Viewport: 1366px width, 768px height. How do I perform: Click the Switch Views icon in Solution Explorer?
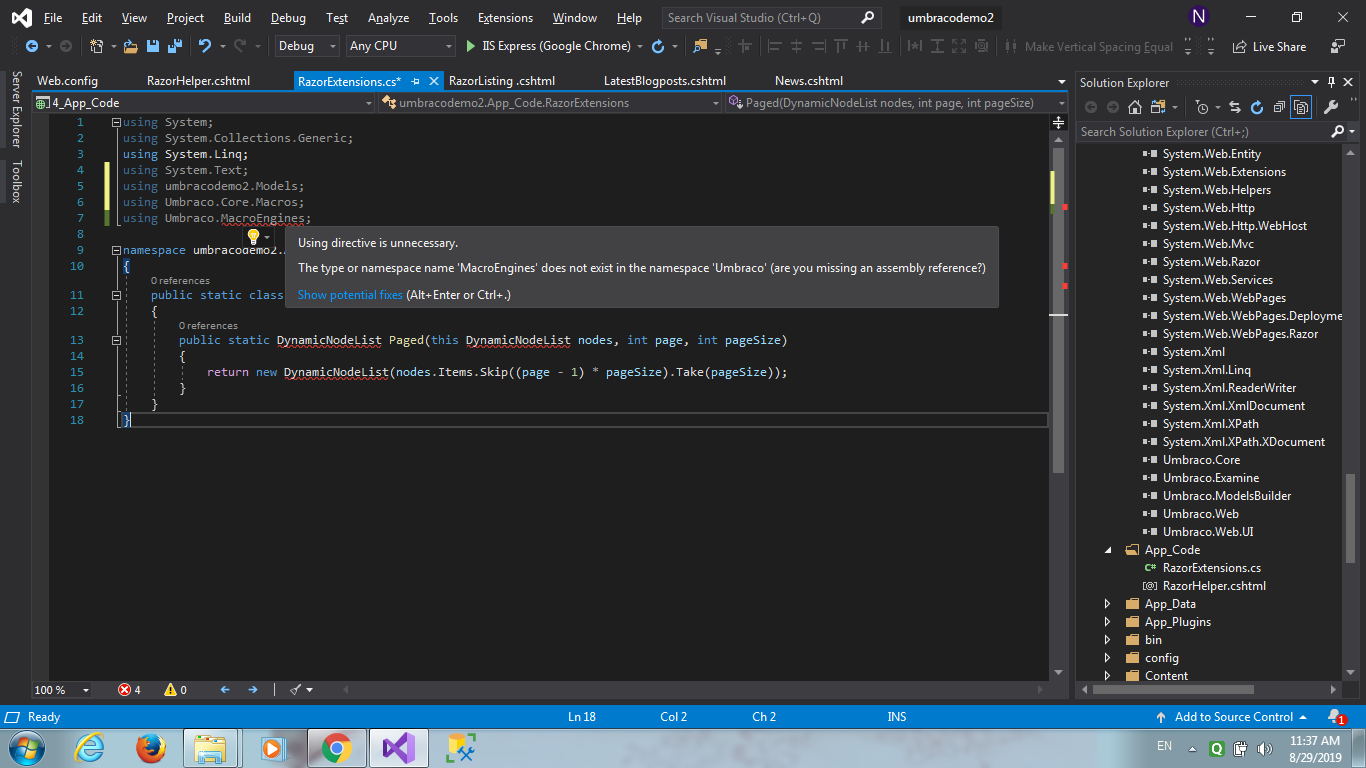(1158, 107)
